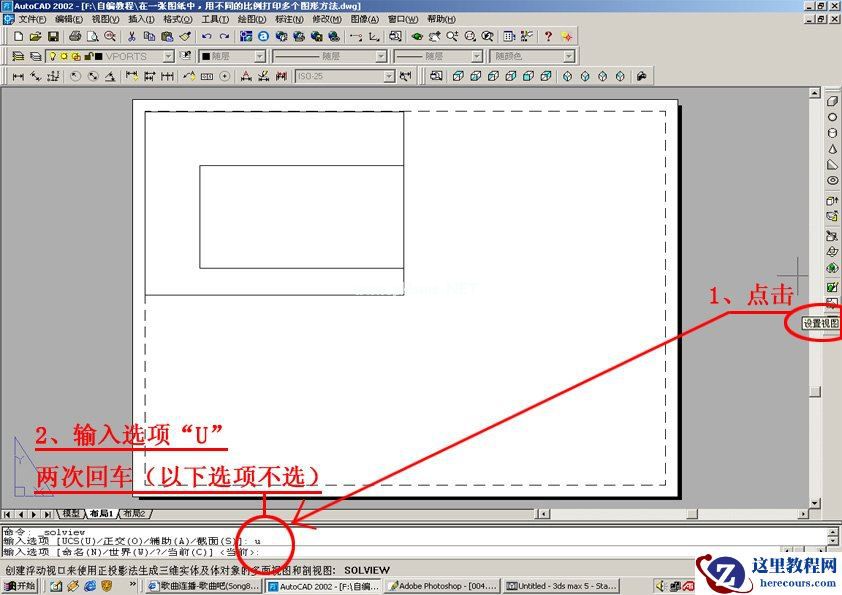Open the 修改(M) menu
Viewport: 842px width, 595px height.
coord(327,19)
